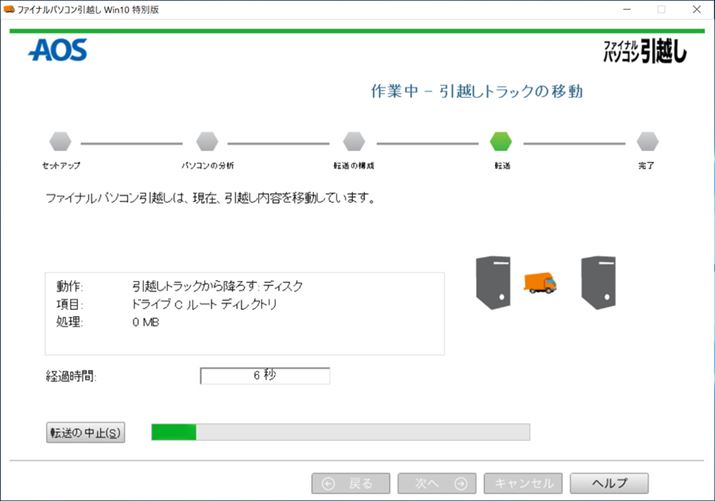
Task: Click the パソコンの分析 step hexagon
Action: (207, 141)
